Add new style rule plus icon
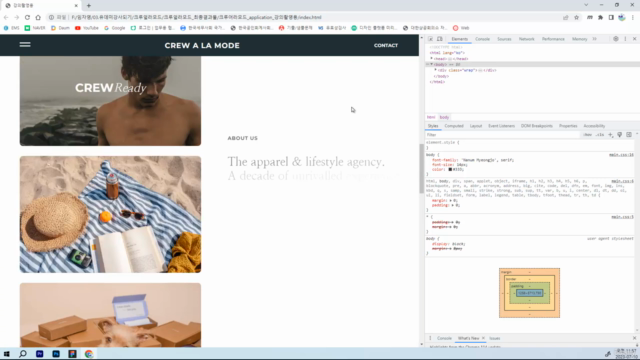 click(x=611, y=135)
